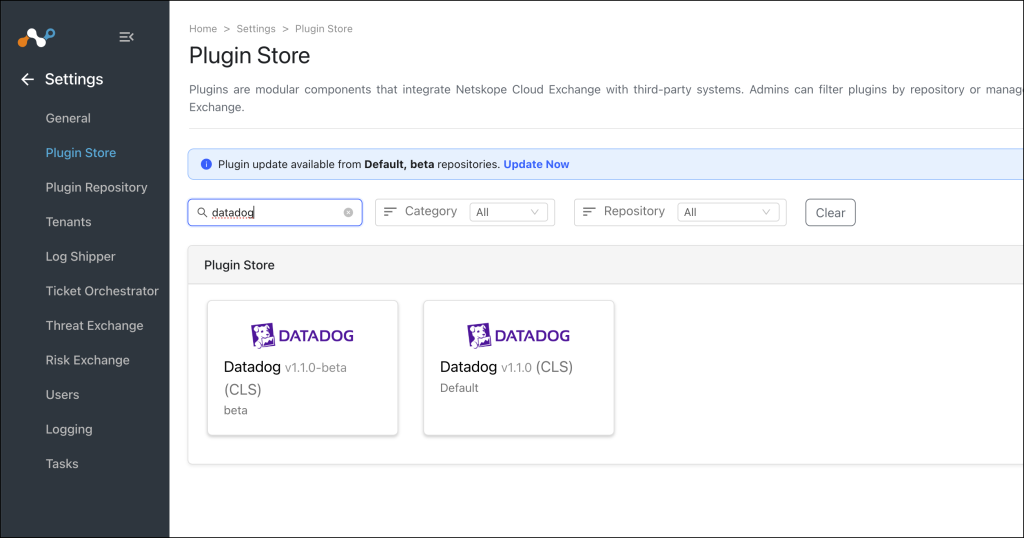Collapse the sidebar with the menu-fold icon
Image resolution: width=1024 pixels, height=538 pixels.
pos(126,37)
